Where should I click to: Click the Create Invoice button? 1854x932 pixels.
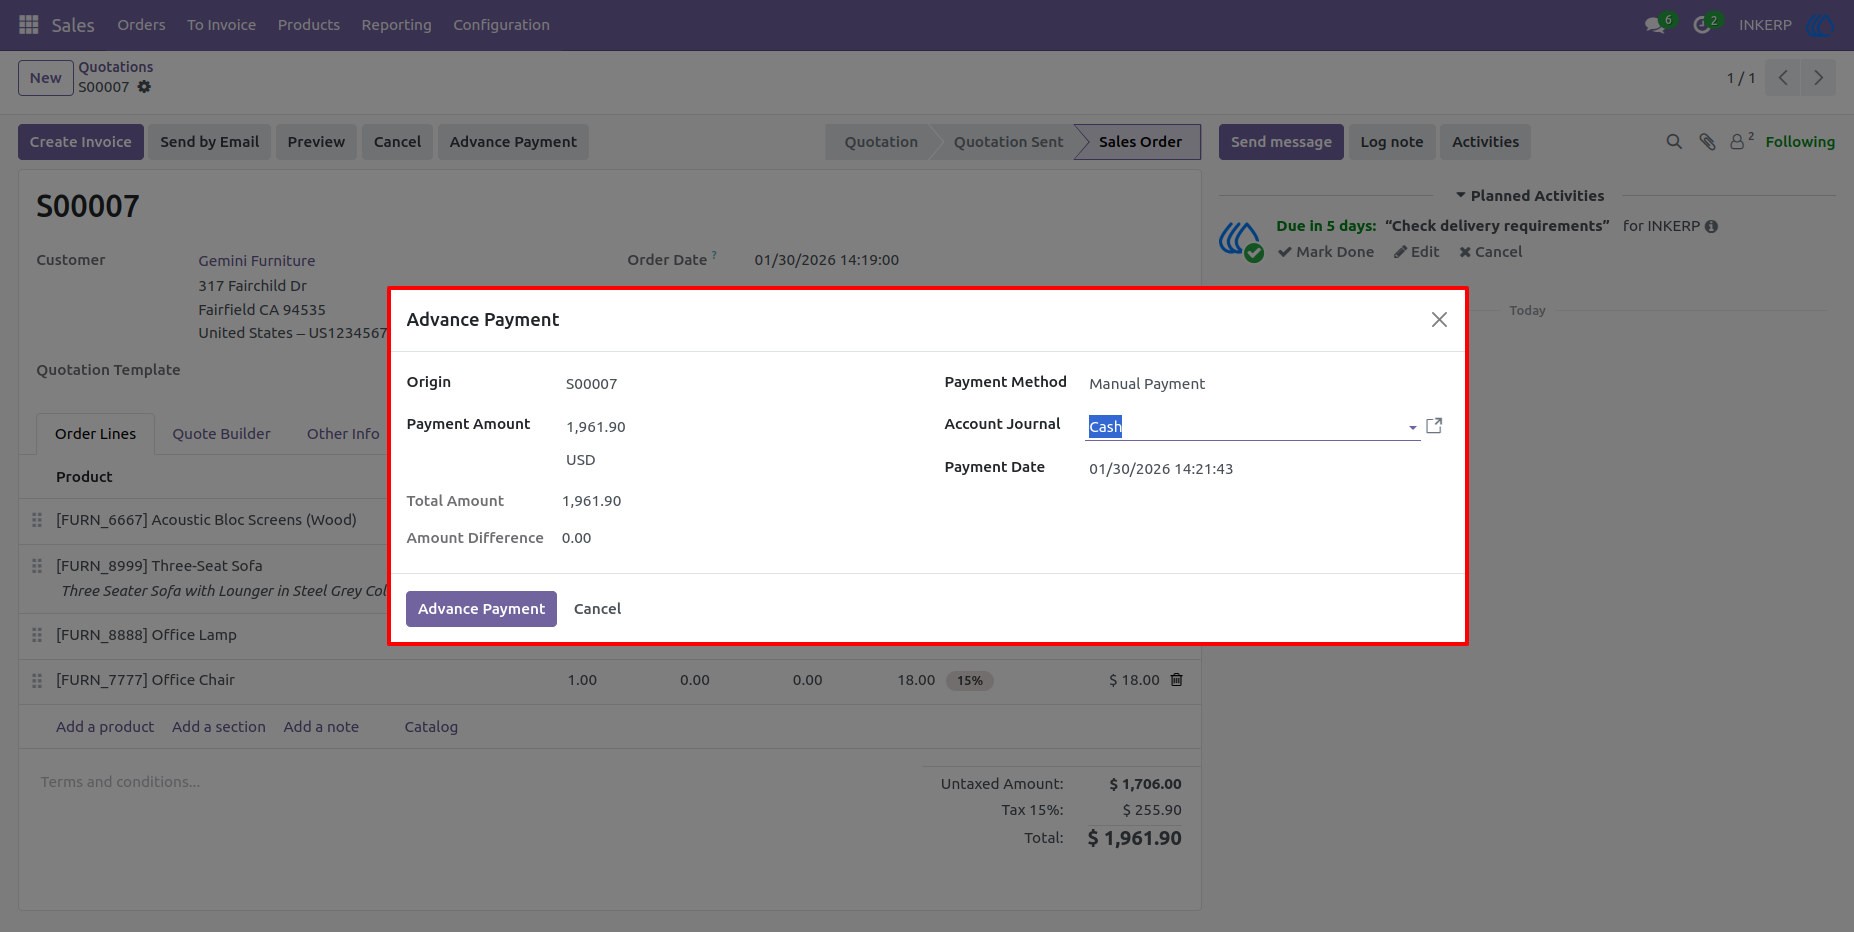(80, 142)
